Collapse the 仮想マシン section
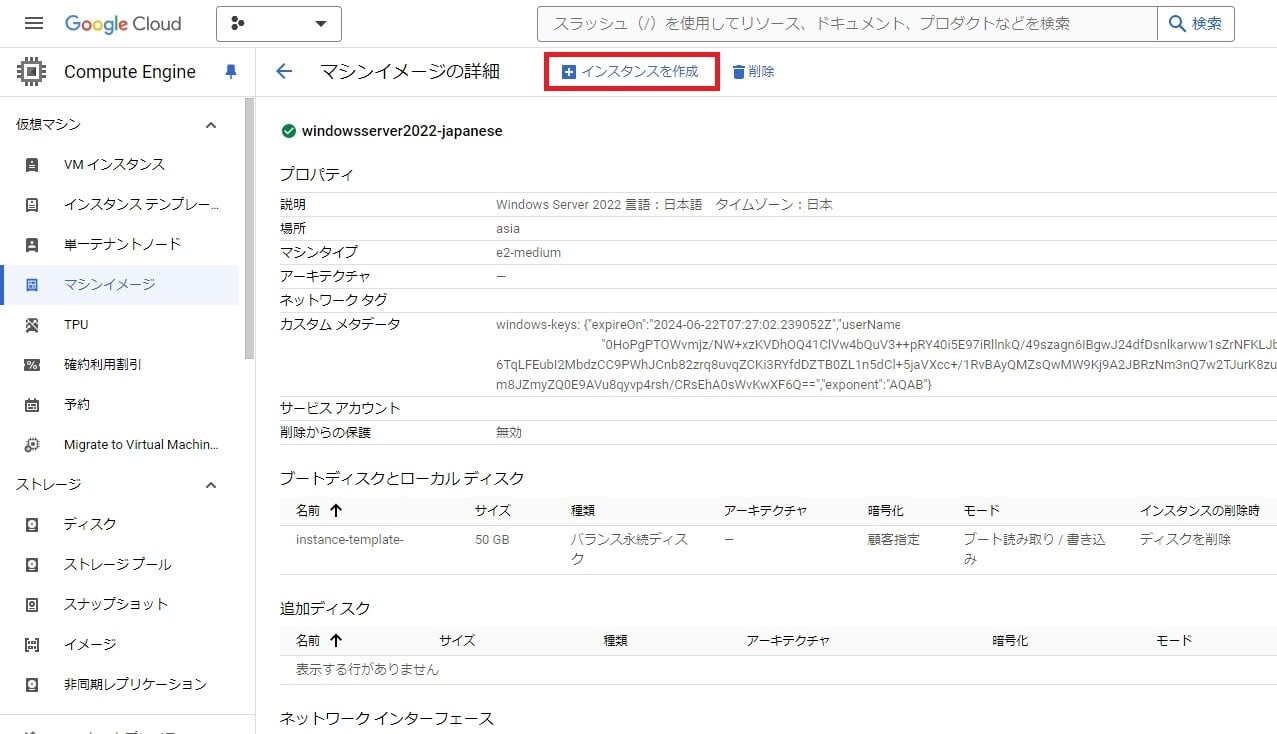The height and width of the screenshot is (734, 1277). [211, 125]
